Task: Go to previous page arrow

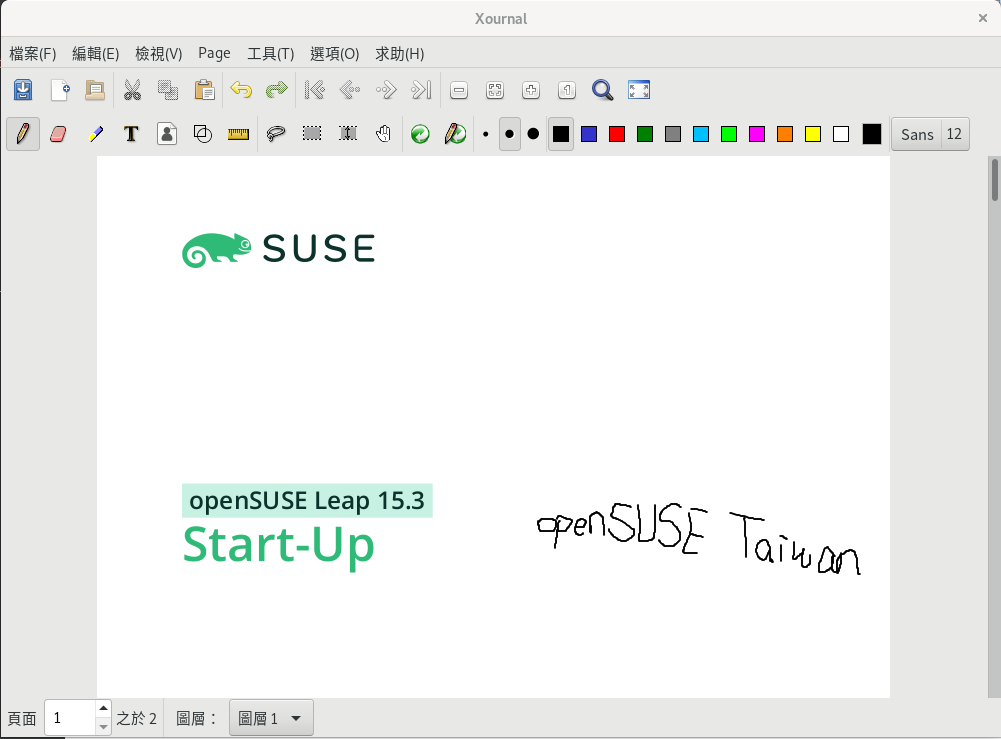Action: (x=350, y=90)
